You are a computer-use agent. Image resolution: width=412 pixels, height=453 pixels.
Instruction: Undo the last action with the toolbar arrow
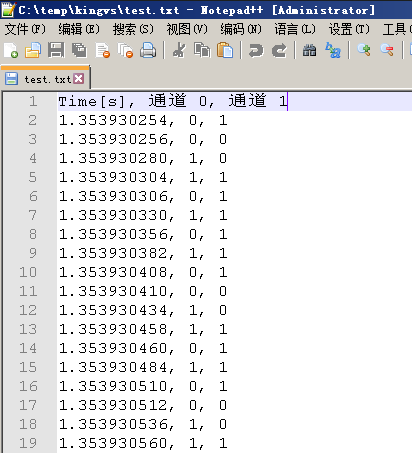click(256, 50)
